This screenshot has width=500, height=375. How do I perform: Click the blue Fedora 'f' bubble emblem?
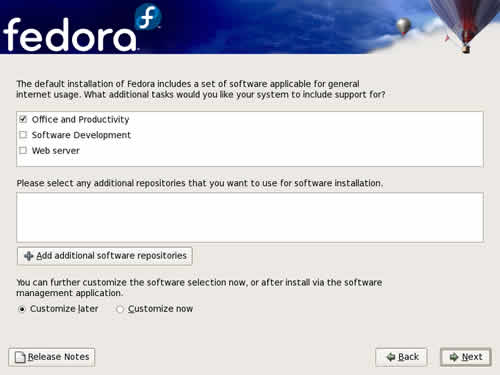(148, 17)
